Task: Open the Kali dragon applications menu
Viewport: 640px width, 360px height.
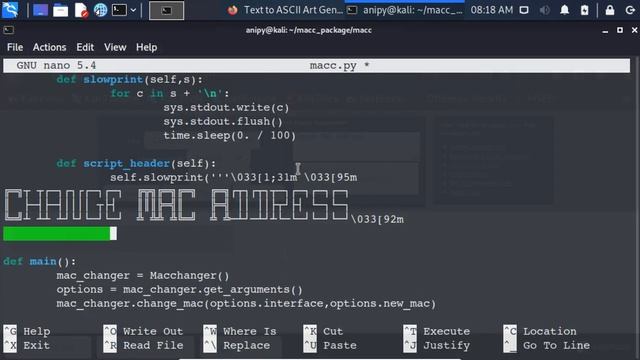Action: click(x=10, y=10)
